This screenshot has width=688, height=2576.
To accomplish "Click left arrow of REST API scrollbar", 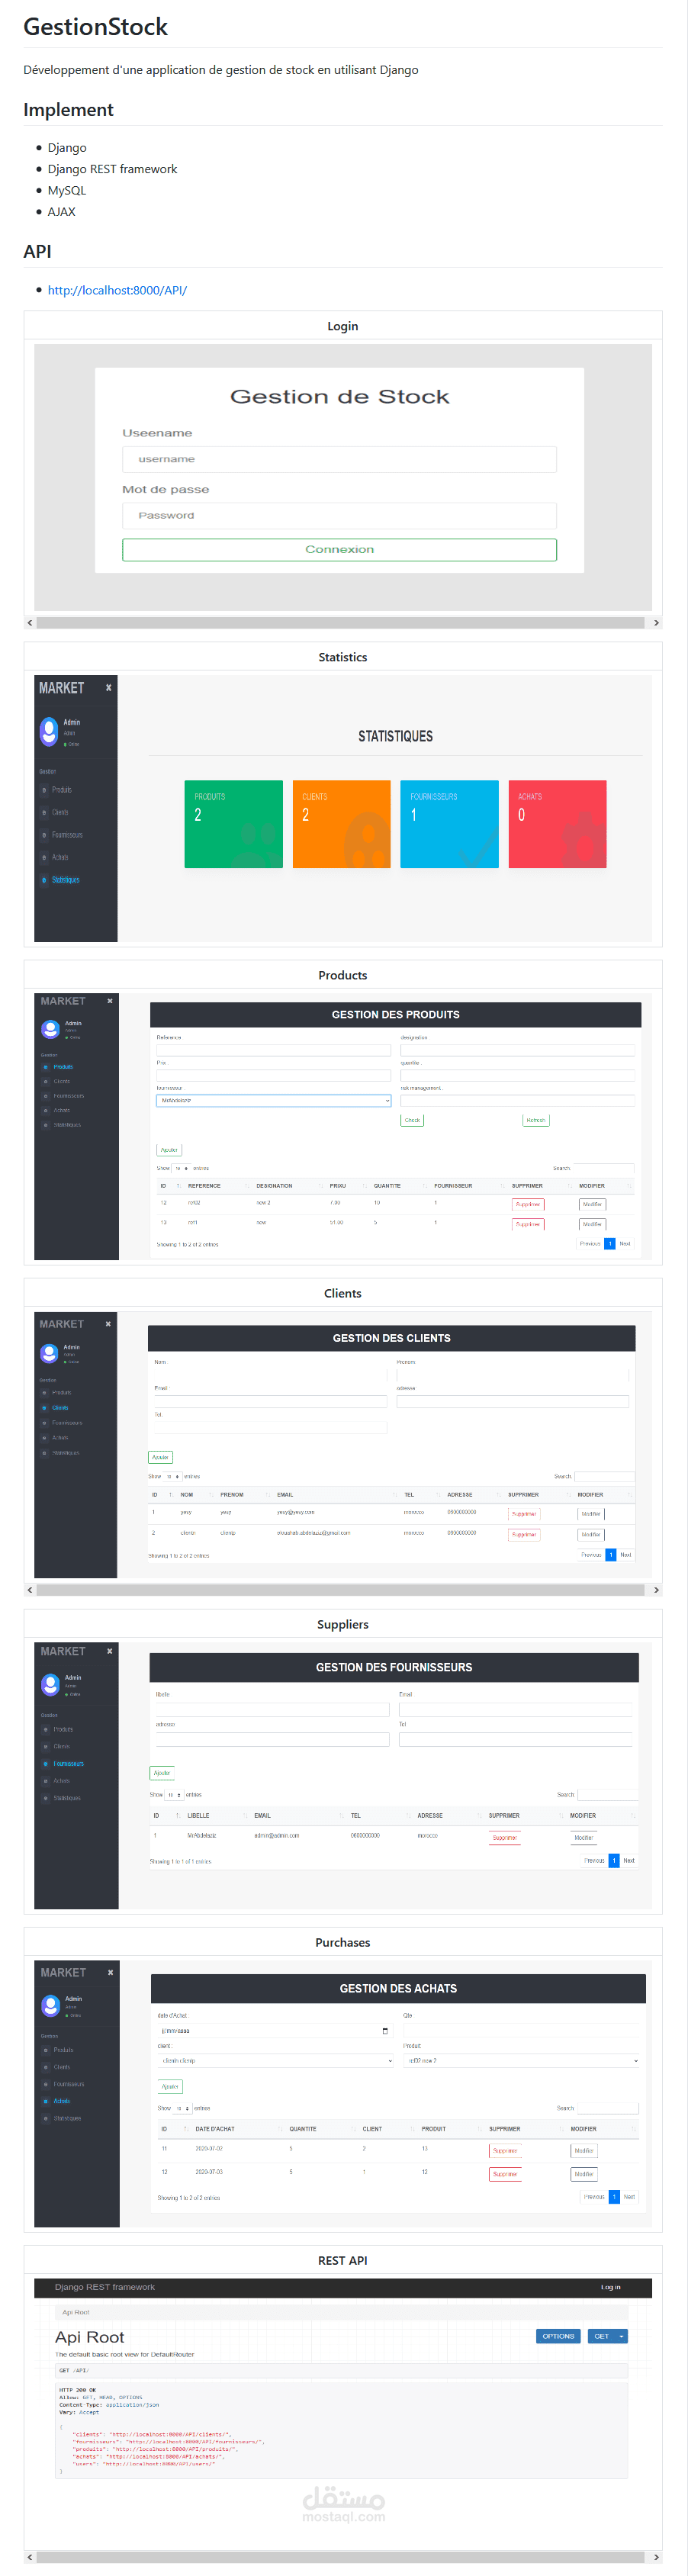I will [30, 2557].
